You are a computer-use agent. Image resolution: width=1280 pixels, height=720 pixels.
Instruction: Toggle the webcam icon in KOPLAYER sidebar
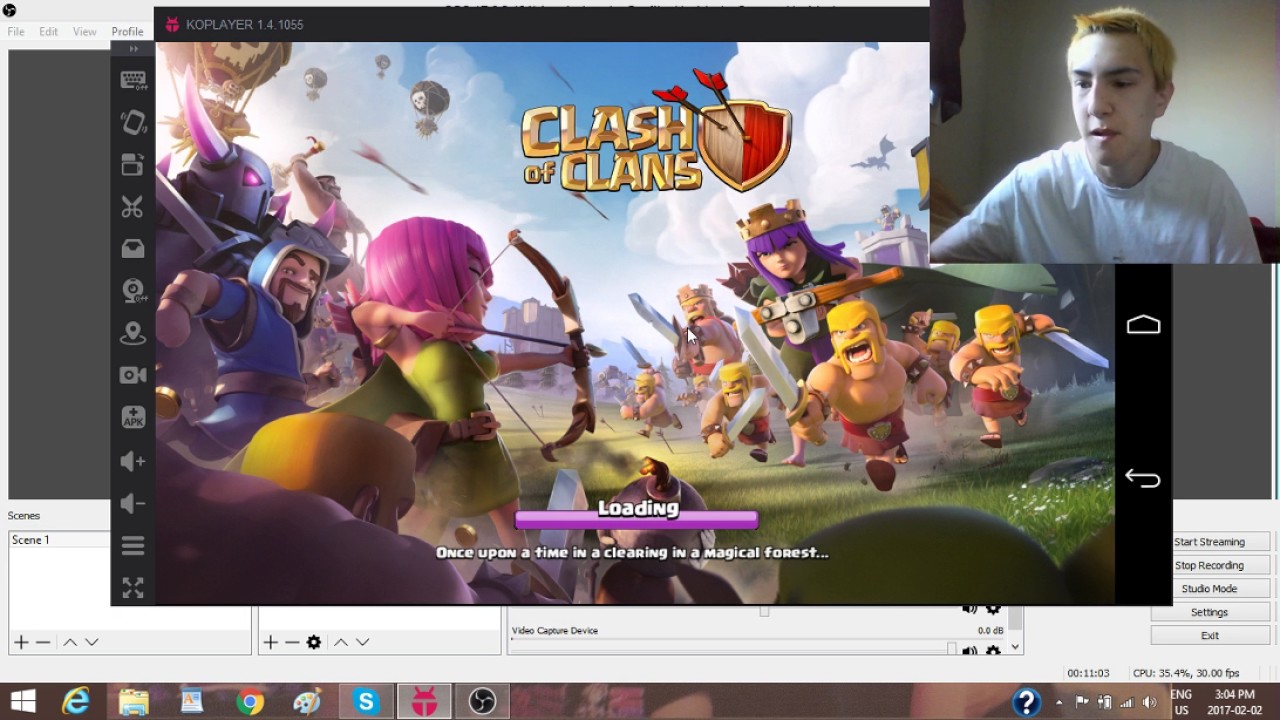point(133,291)
